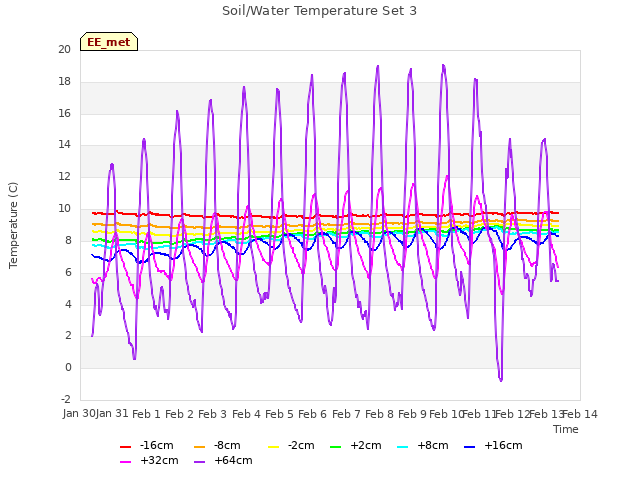Select the chart title Soil/Water Temperature Set 3
This screenshot has height=480, width=640.
[320, 11]
